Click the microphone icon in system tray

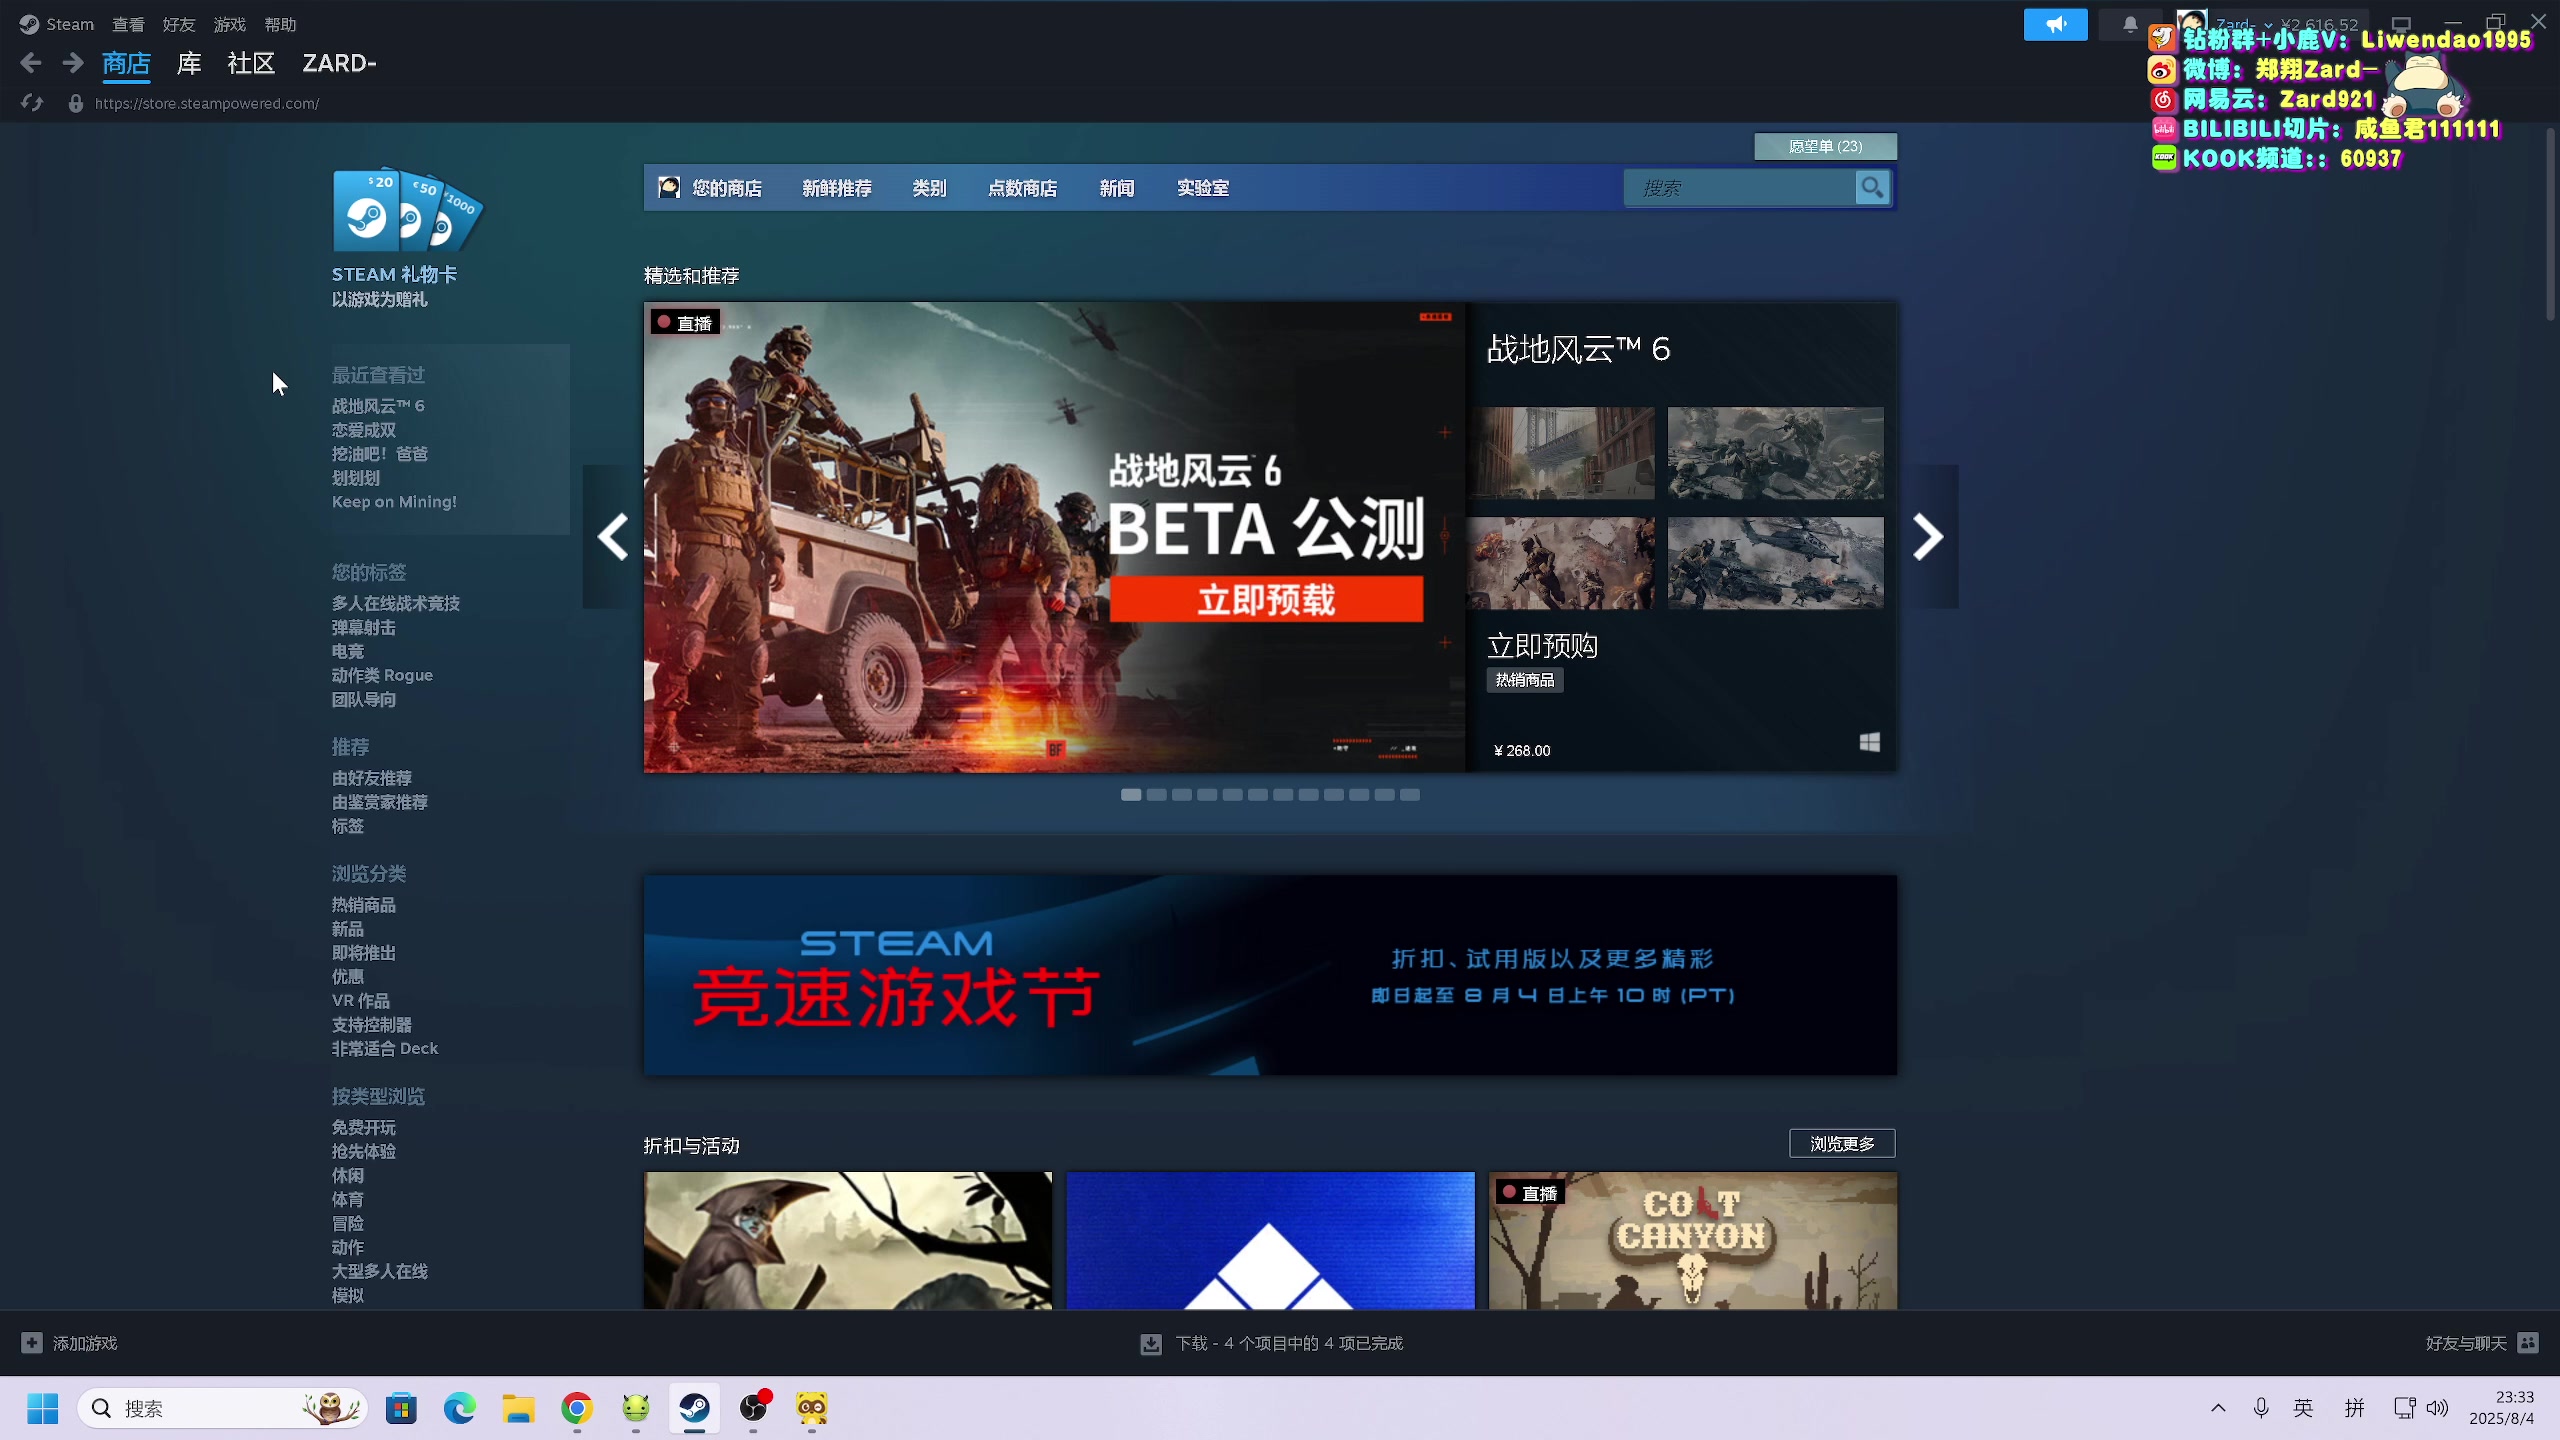coord(2260,1408)
